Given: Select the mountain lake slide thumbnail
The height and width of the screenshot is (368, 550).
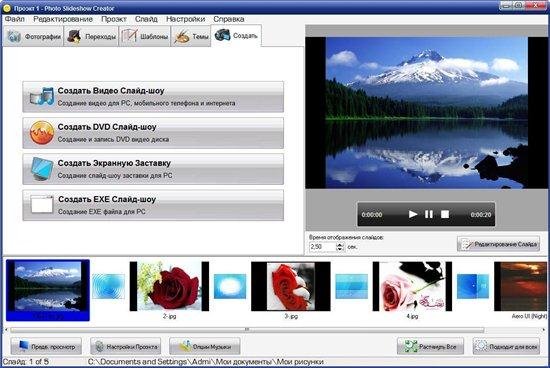Looking at the screenshot, I should [x=48, y=290].
